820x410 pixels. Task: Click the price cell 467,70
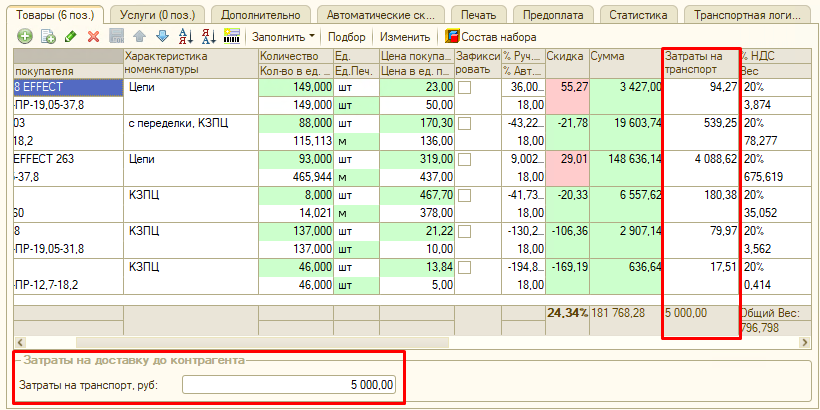coord(416,195)
